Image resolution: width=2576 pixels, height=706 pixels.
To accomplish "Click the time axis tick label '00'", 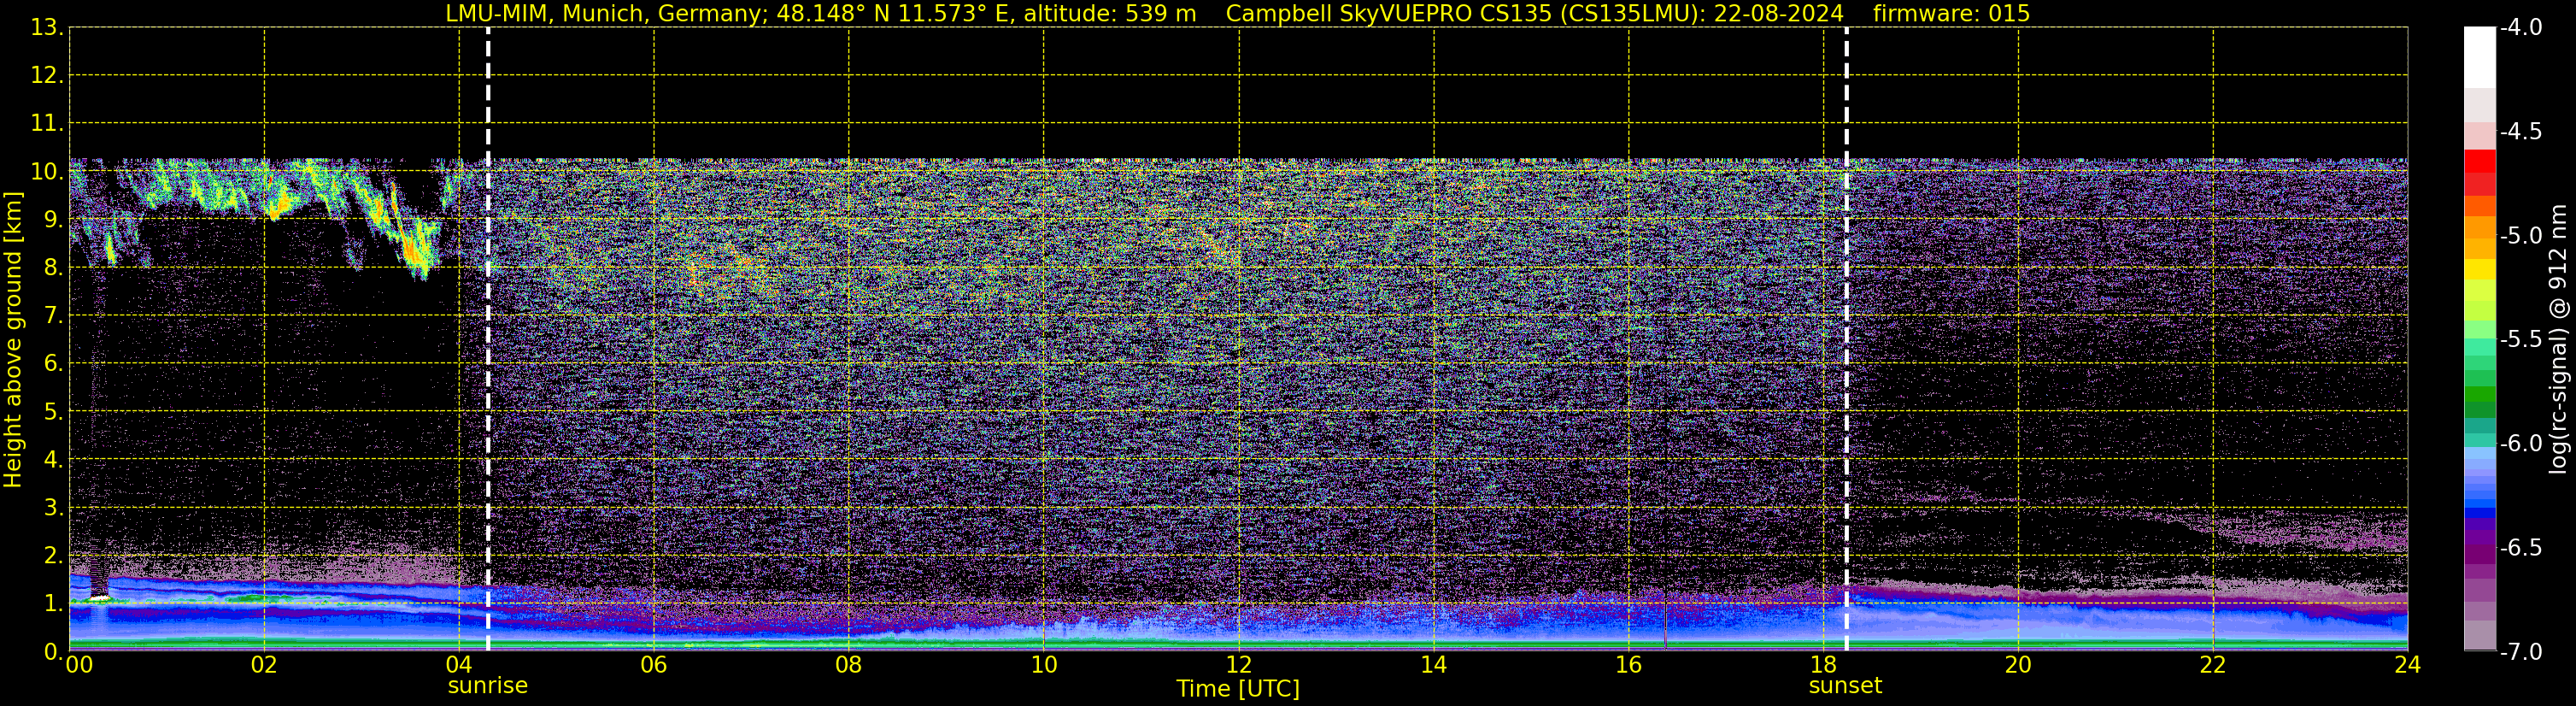I will click(79, 665).
